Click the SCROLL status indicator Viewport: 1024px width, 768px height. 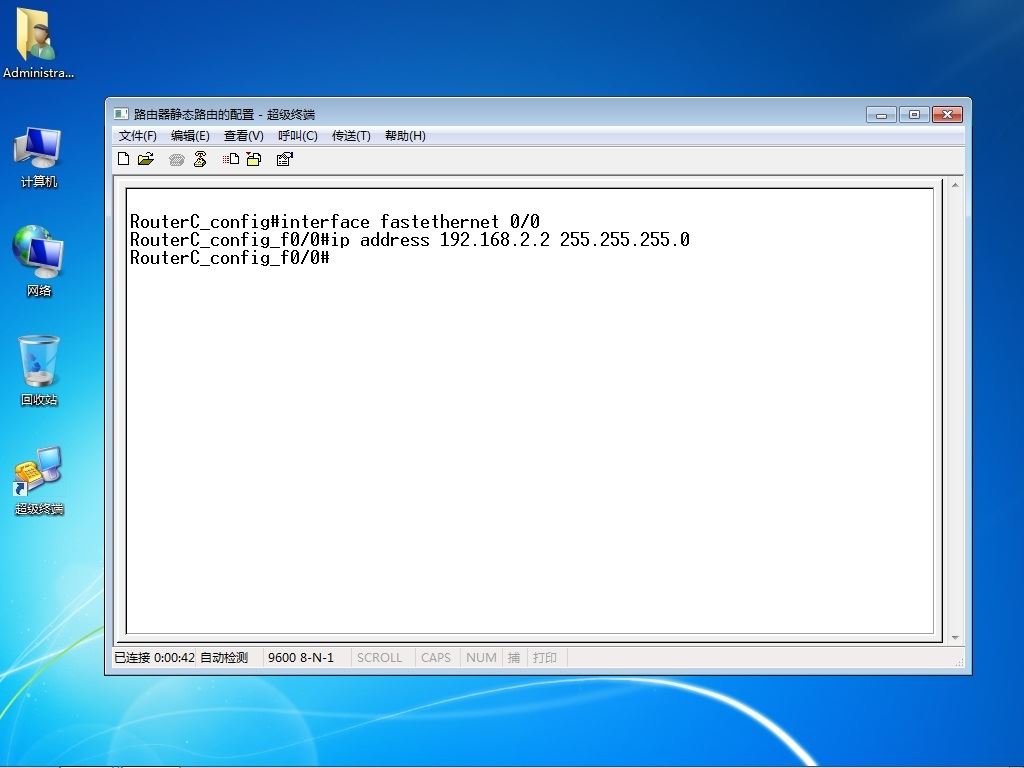tap(379, 658)
